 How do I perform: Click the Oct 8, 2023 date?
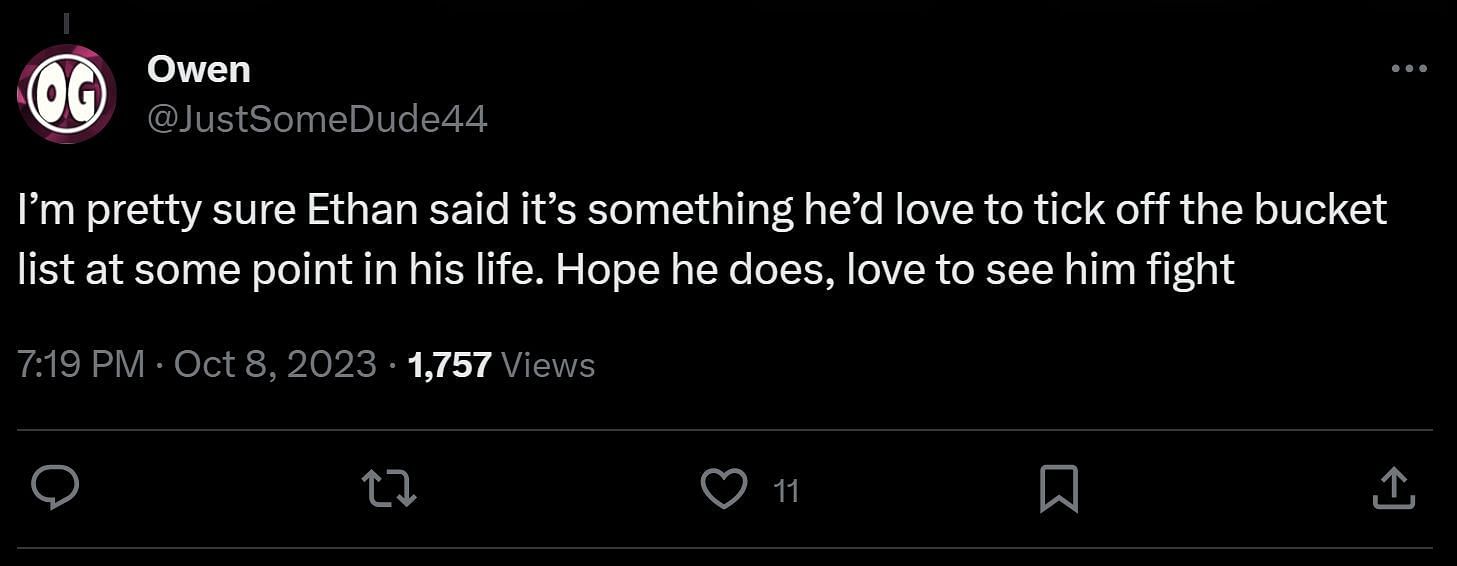coord(275,364)
